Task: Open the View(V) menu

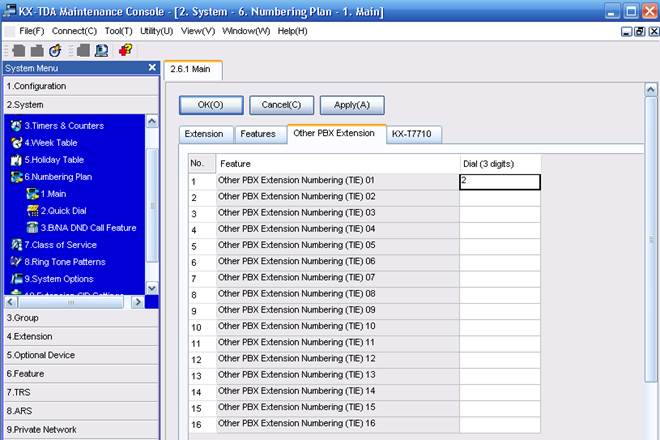Action: (198, 31)
